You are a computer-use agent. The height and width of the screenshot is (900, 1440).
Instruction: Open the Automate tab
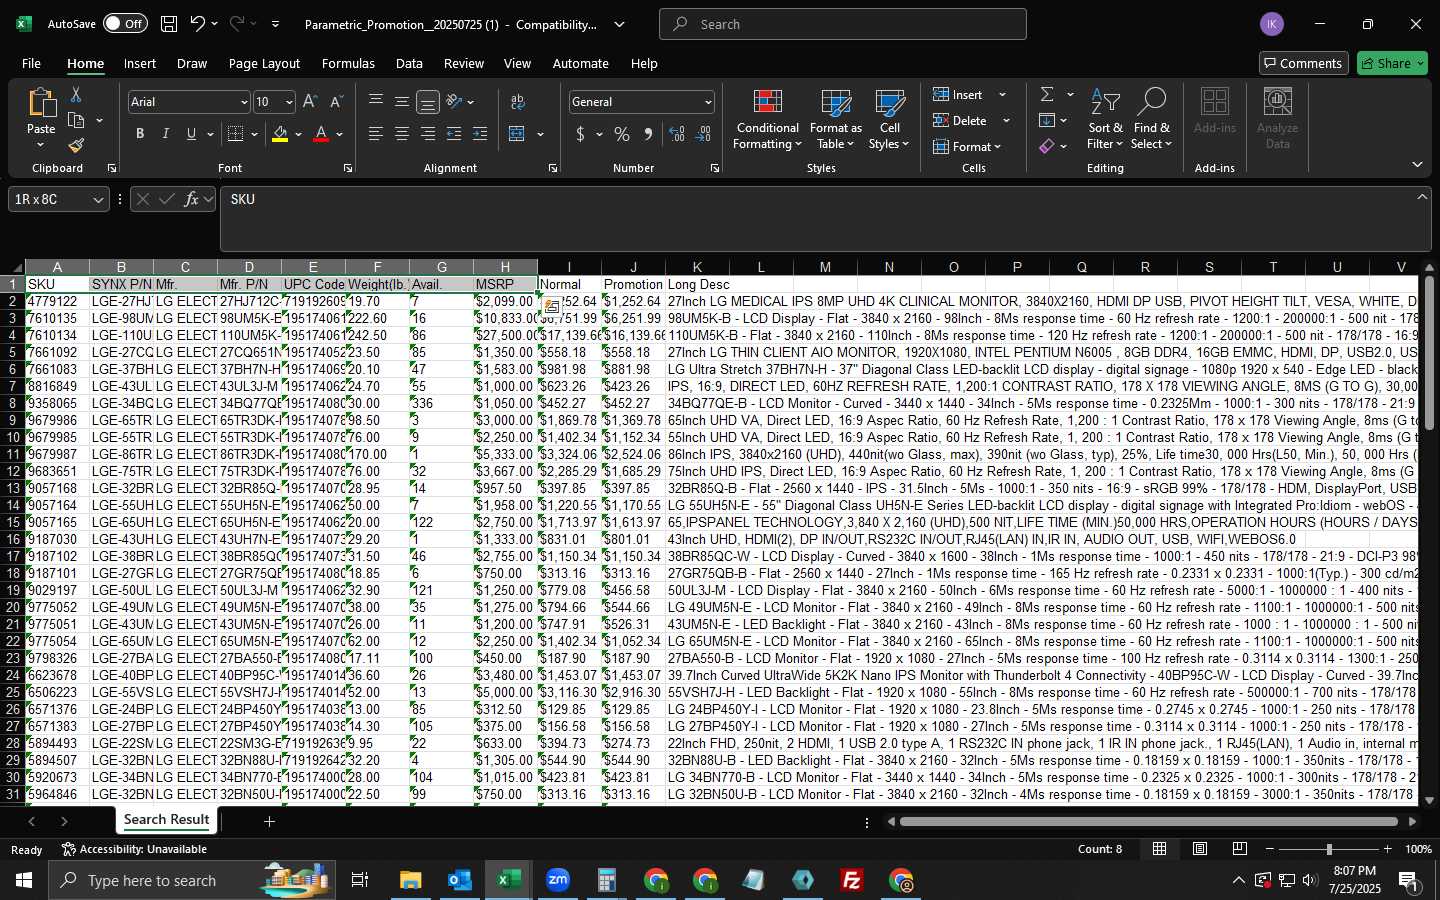point(581,63)
